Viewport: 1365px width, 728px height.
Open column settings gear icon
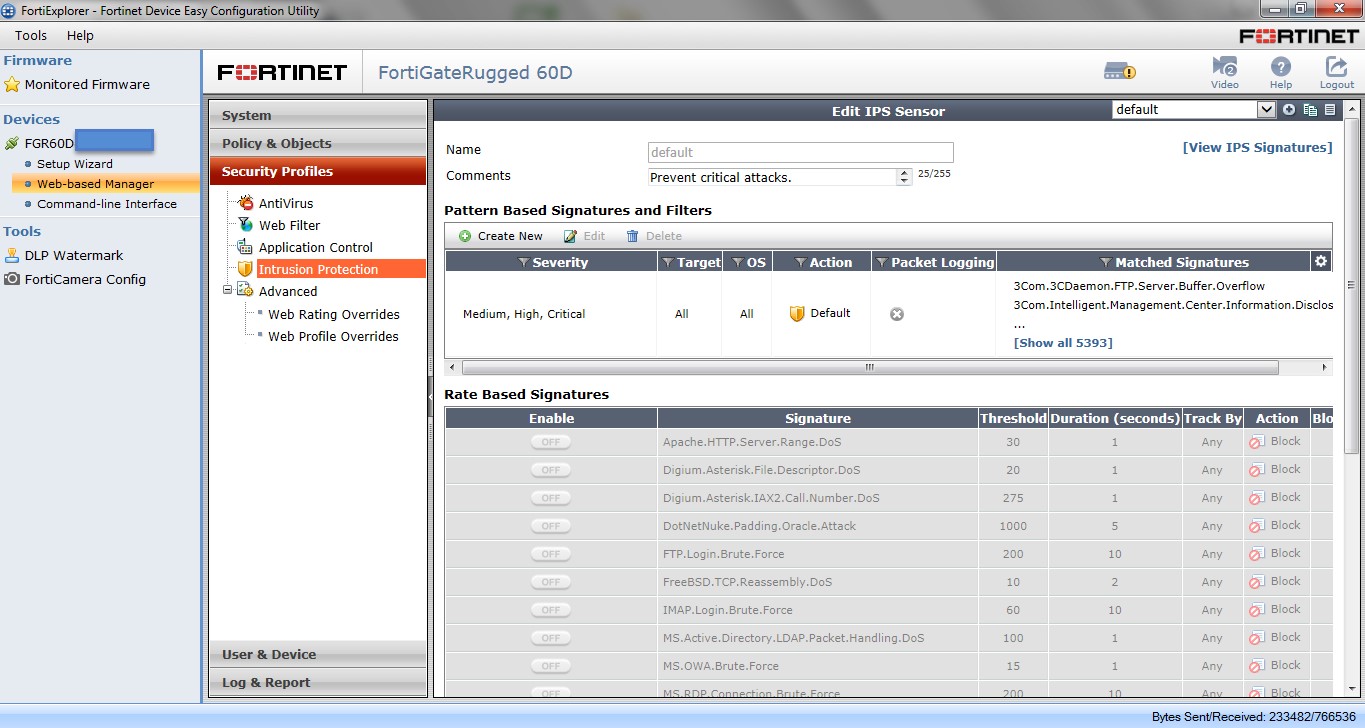pyautogui.click(x=1321, y=261)
